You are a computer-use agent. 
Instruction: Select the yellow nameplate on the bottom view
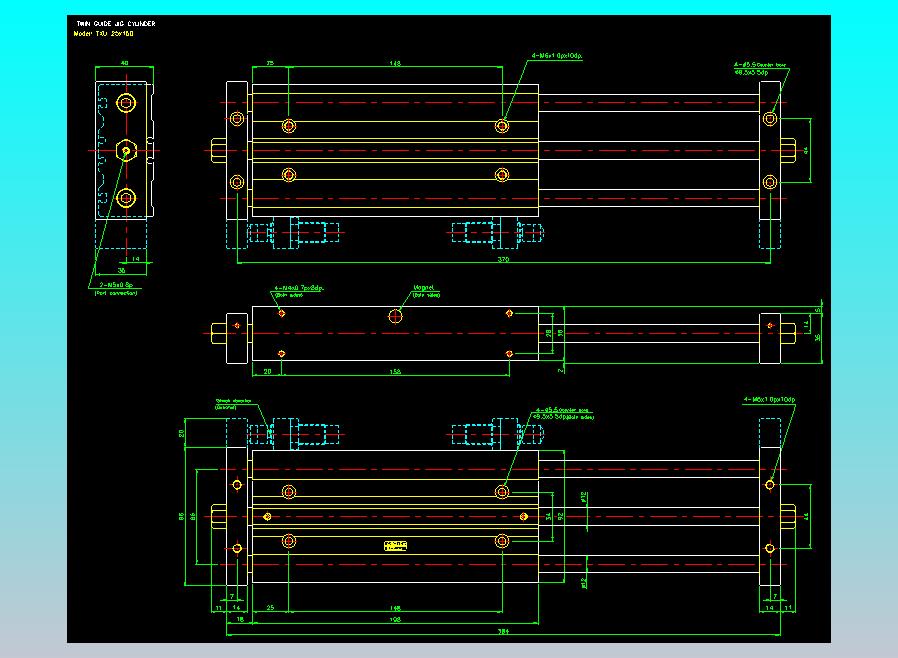(x=397, y=544)
